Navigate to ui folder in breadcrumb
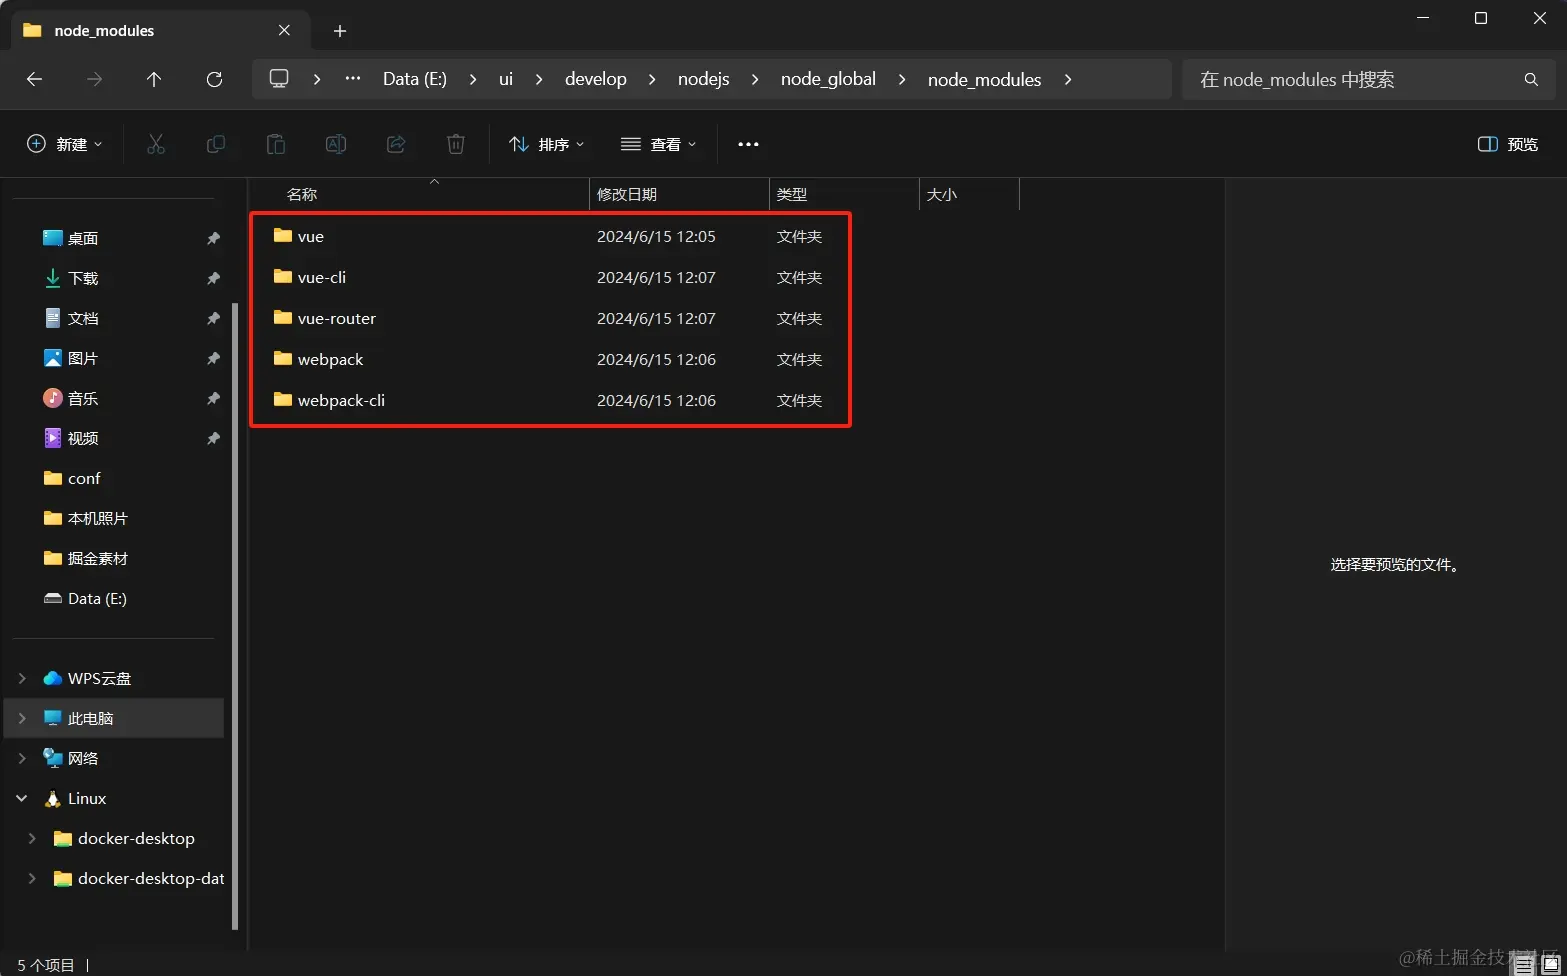This screenshot has width=1567, height=976. (506, 79)
